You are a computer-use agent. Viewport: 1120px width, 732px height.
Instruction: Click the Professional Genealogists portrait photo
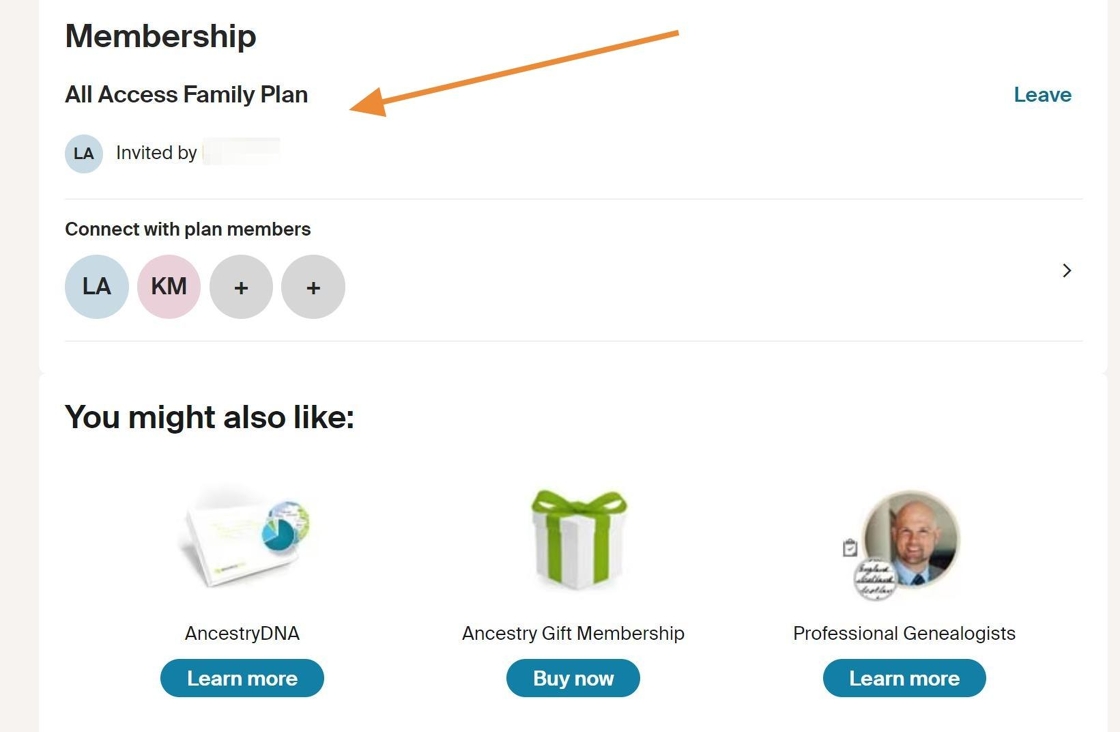[x=911, y=537]
